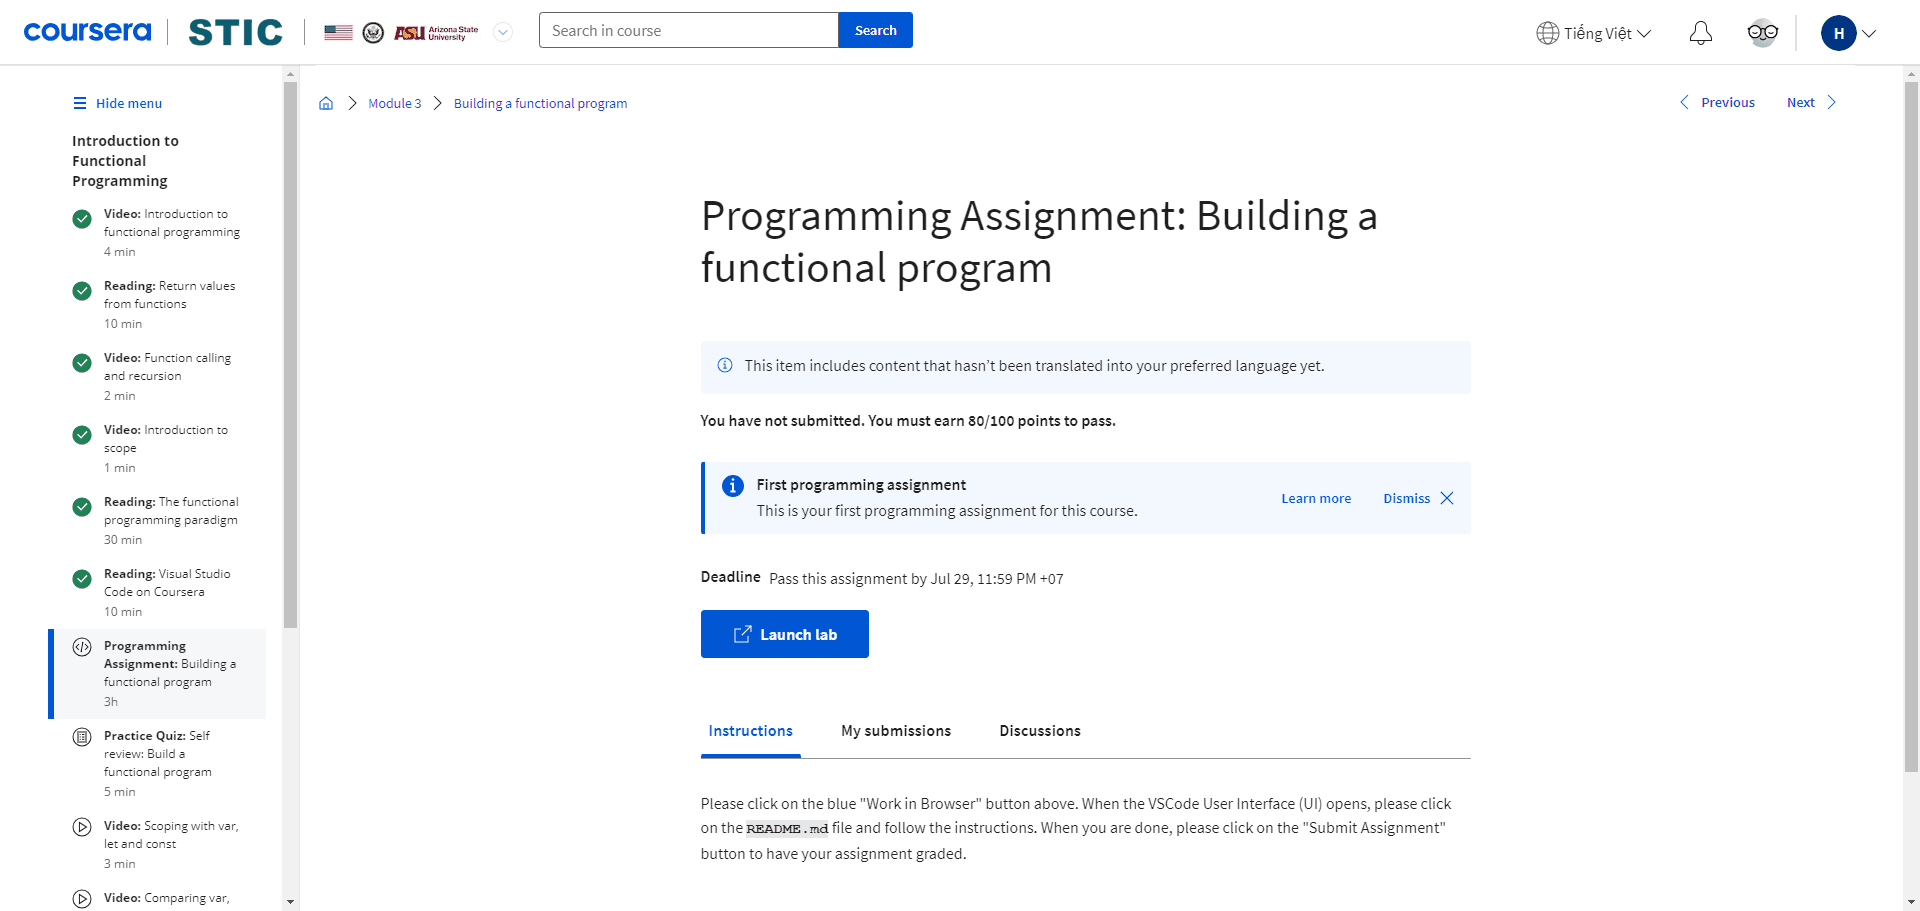Expand the partner logos dropdown chevron
Image resolution: width=1920 pixels, height=911 pixels.
point(504,32)
